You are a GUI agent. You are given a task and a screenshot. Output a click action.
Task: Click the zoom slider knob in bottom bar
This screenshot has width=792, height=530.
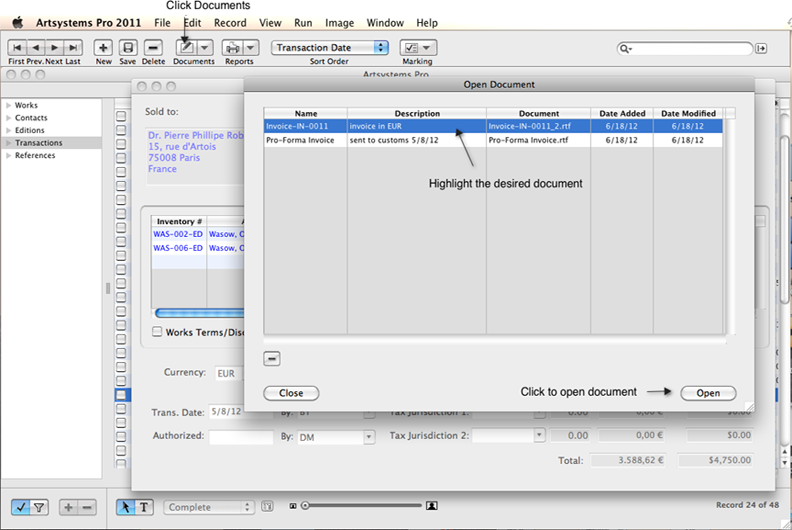click(x=305, y=506)
